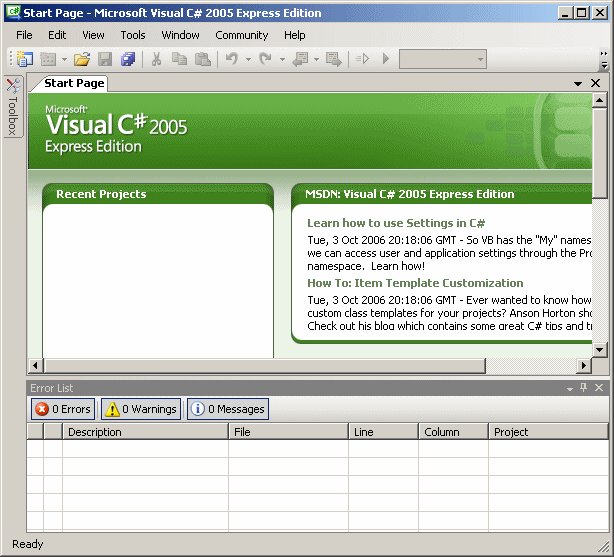Click the Navigate Forward icon
Viewport: 614px width, 557px height.
tap(334, 59)
